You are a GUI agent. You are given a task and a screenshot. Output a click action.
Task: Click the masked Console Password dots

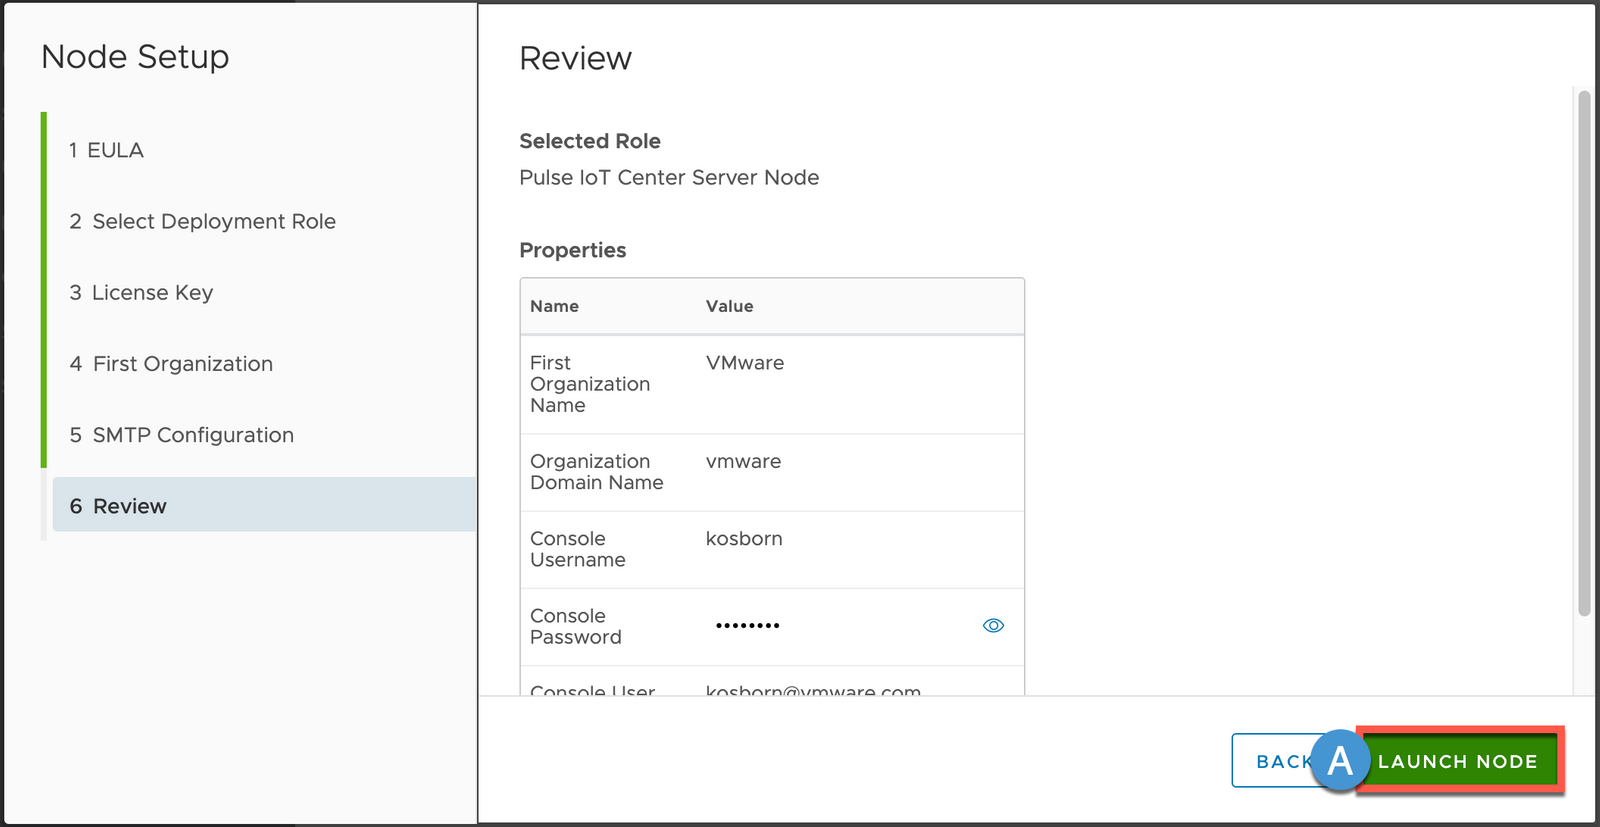point(748,626)
